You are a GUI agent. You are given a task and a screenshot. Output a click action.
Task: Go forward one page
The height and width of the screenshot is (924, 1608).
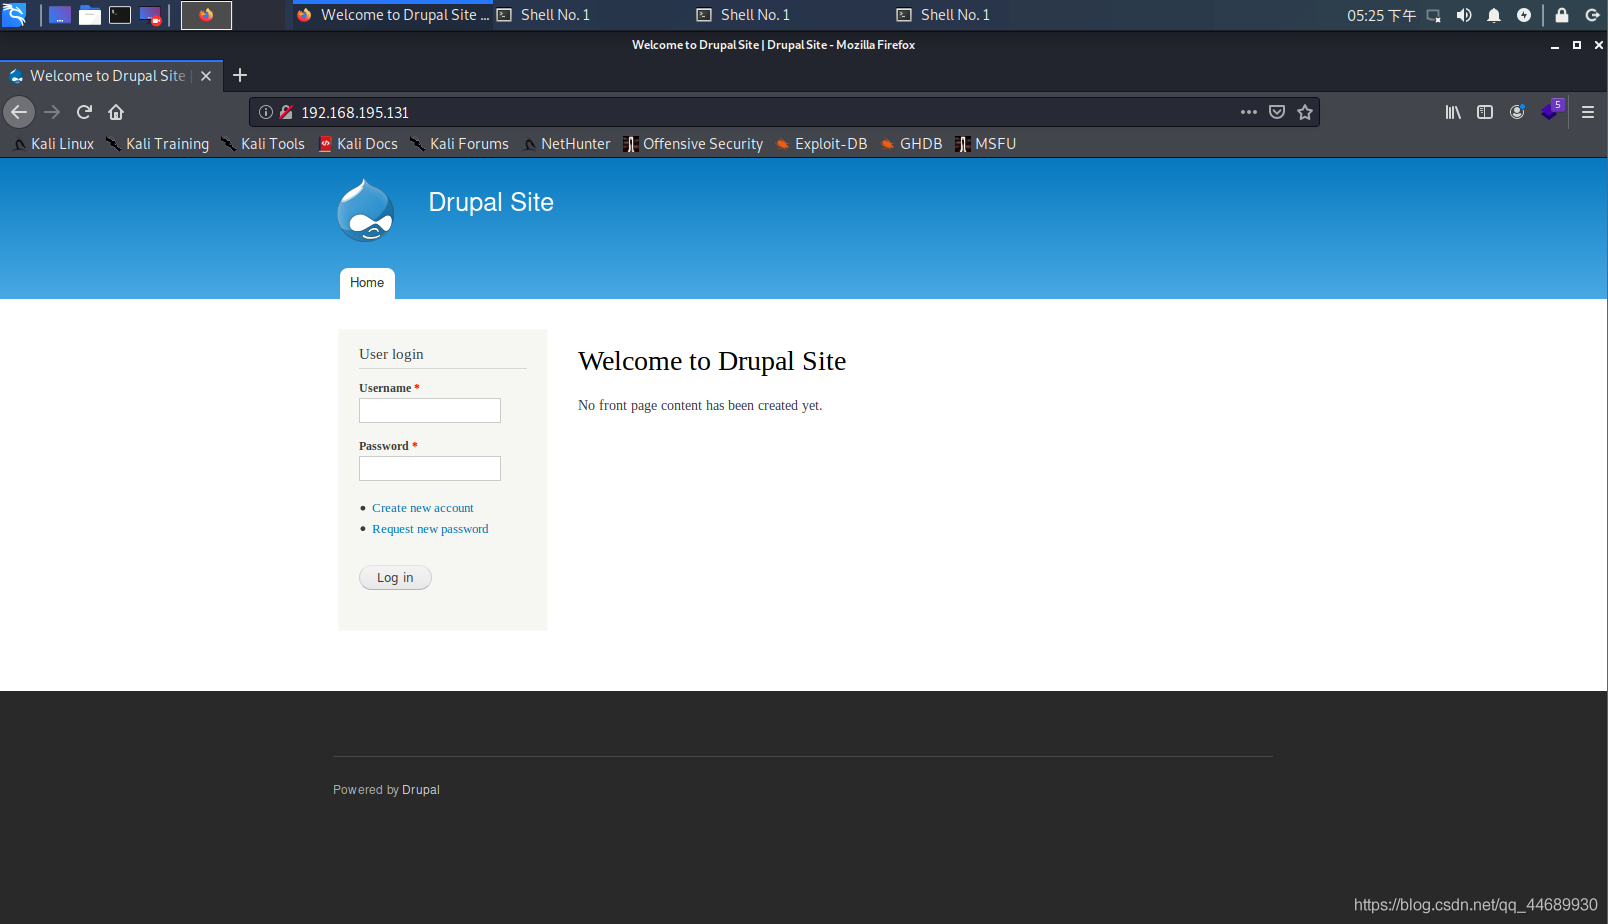(x=52, y=112)
